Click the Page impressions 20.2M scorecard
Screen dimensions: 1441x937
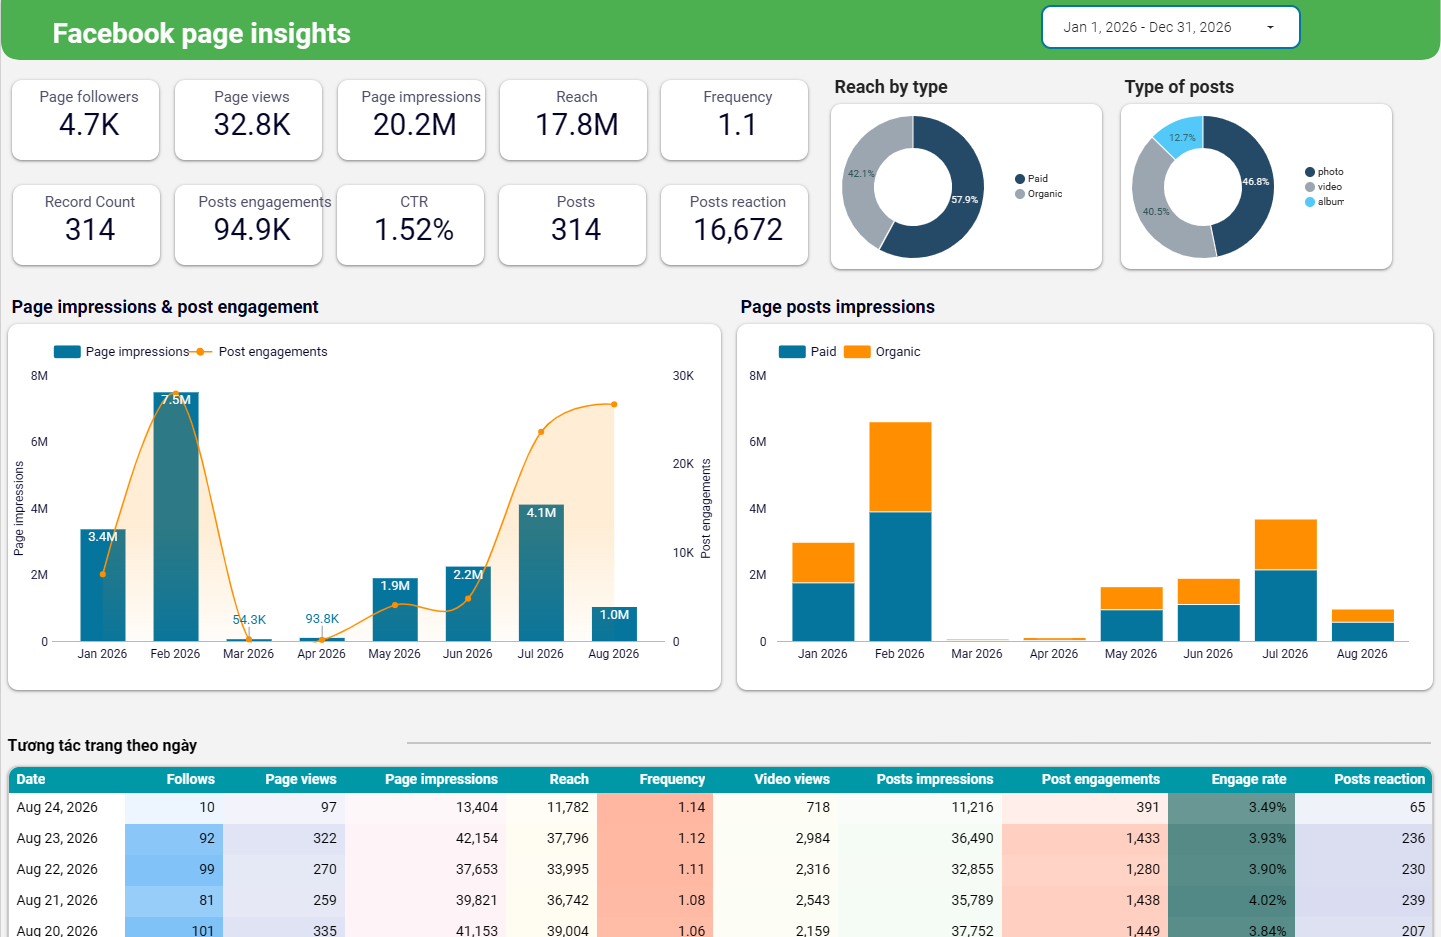(x=412, y=120)
